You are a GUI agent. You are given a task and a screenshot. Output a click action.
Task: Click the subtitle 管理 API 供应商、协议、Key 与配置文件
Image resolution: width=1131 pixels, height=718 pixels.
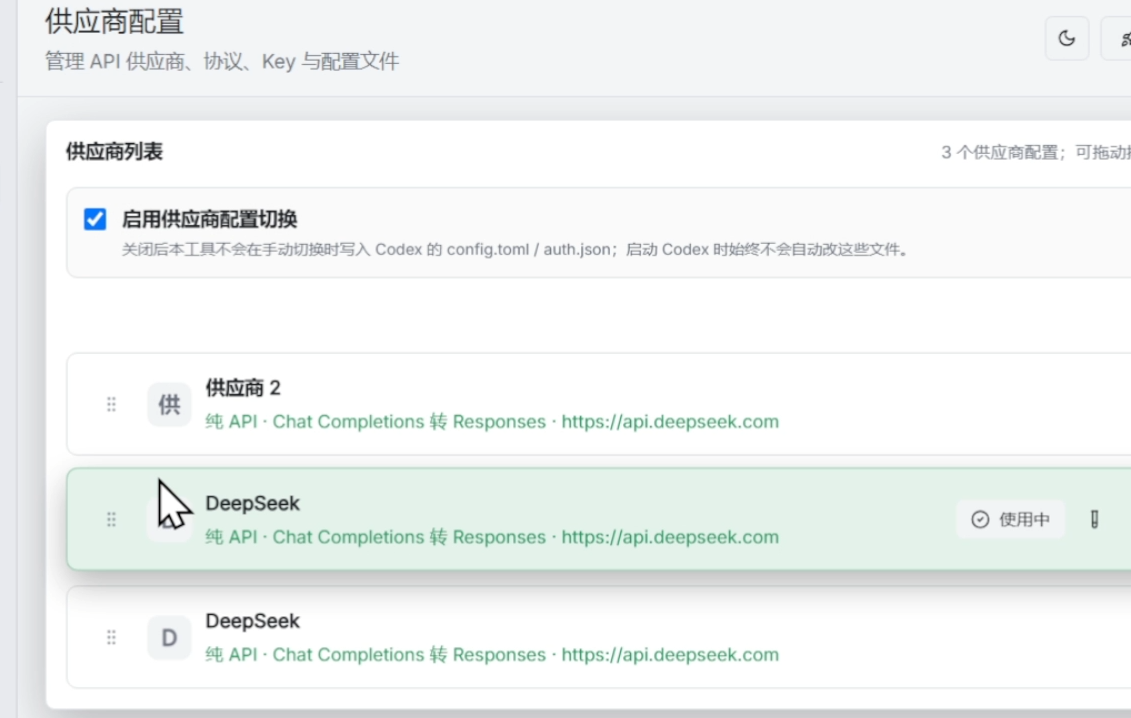click(x=222, y=61)
